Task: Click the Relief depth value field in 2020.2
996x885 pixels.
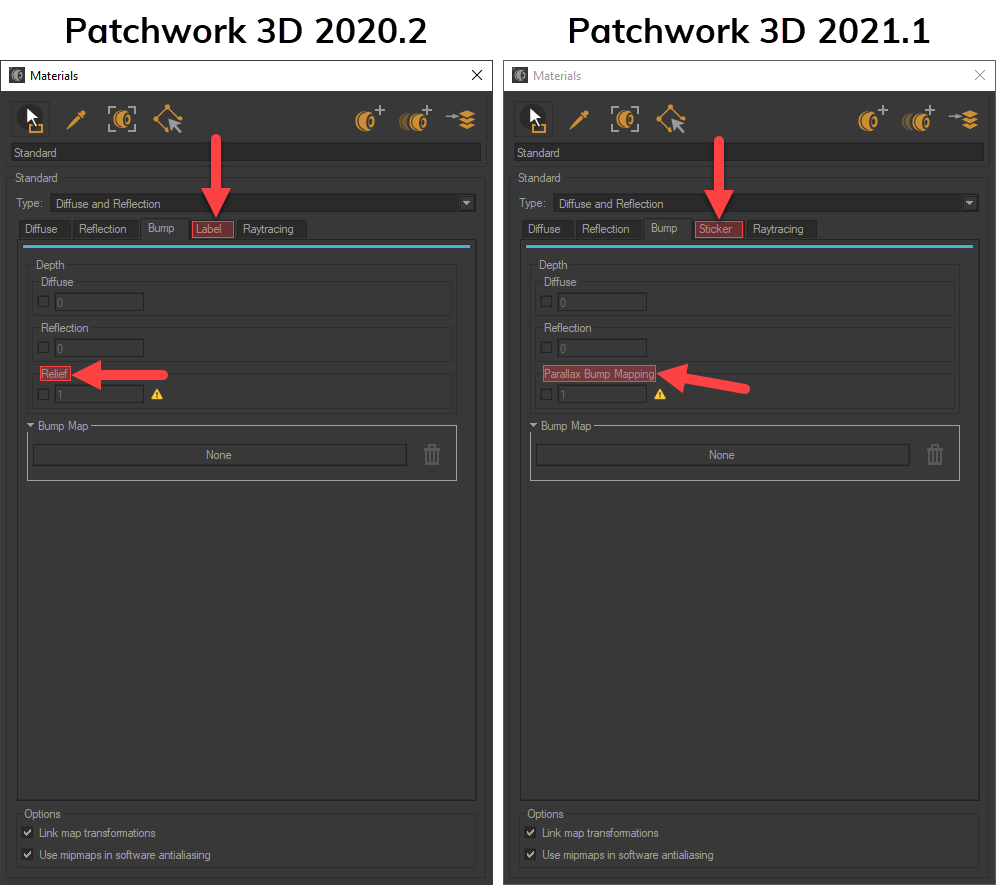Action: (x=99, y=395)
